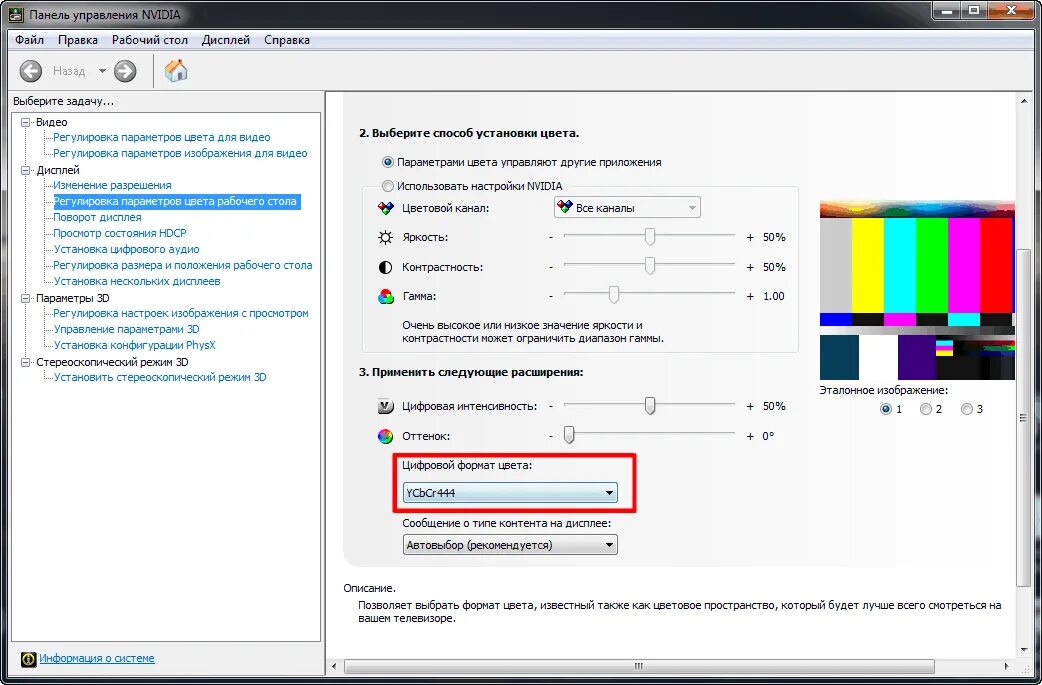The height and width of the screenshot is (685, 1042).
Task: Collapse the Параметры 3D tree node
Action: click(x=26, y=298)
